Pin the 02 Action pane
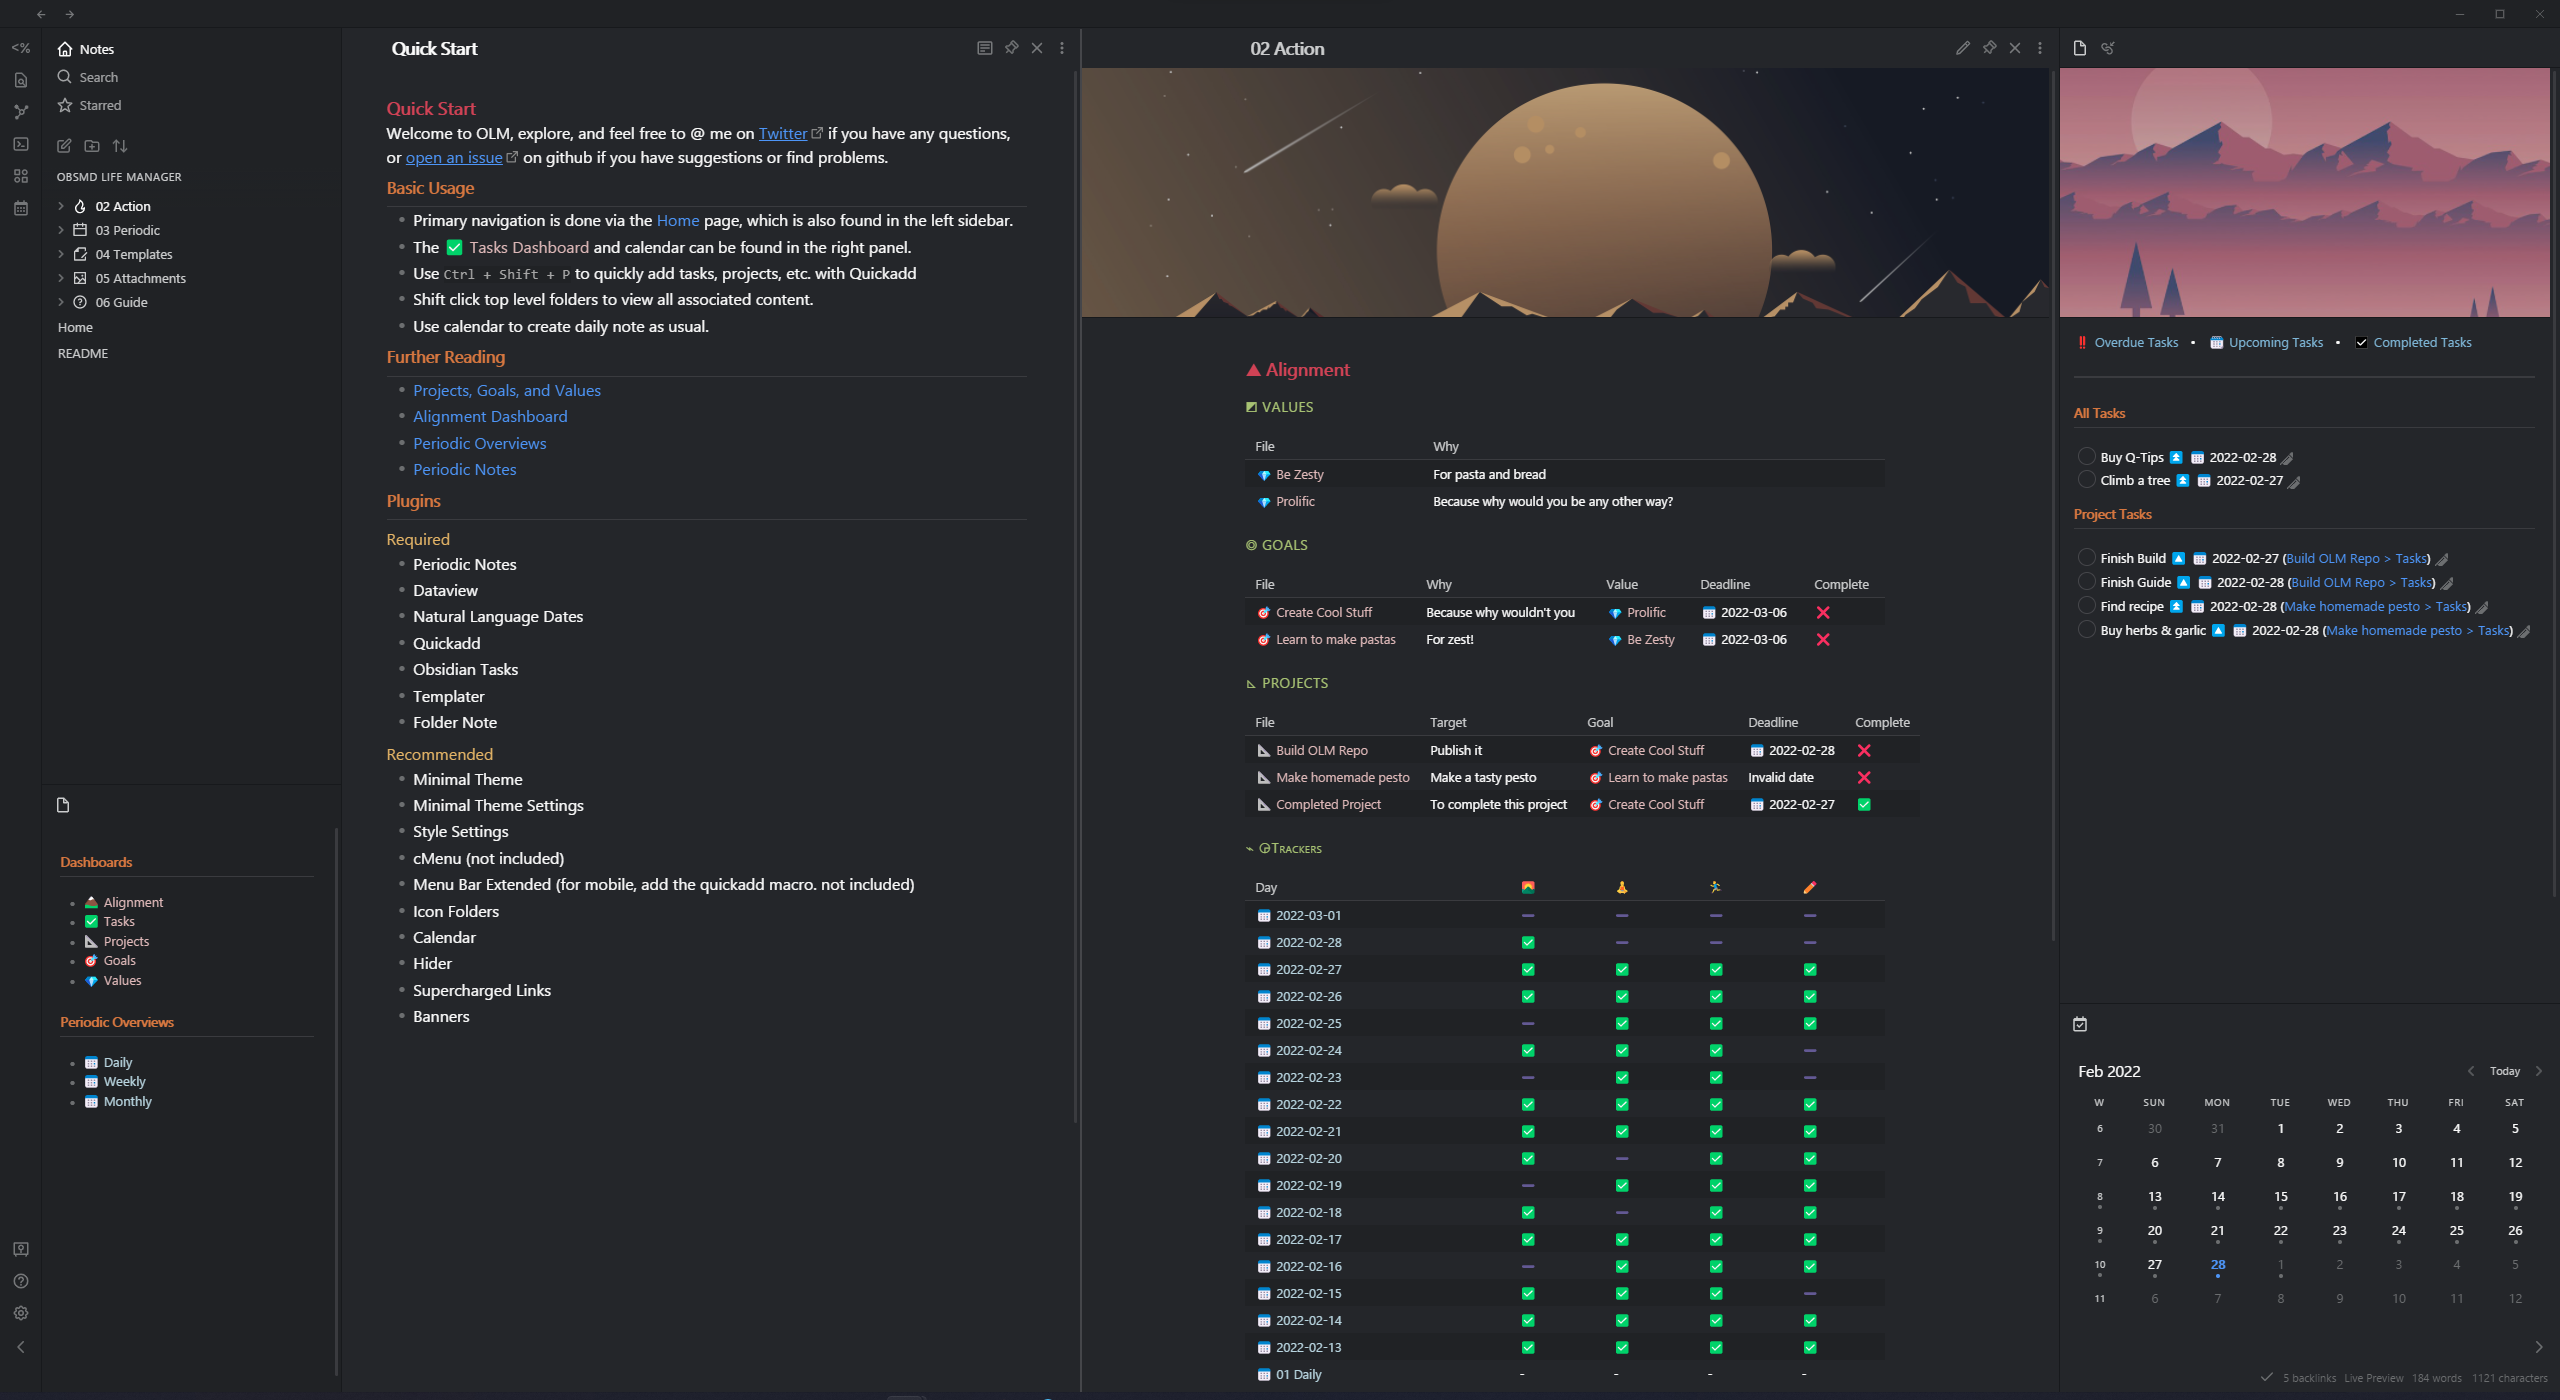 pos(1989,48)
